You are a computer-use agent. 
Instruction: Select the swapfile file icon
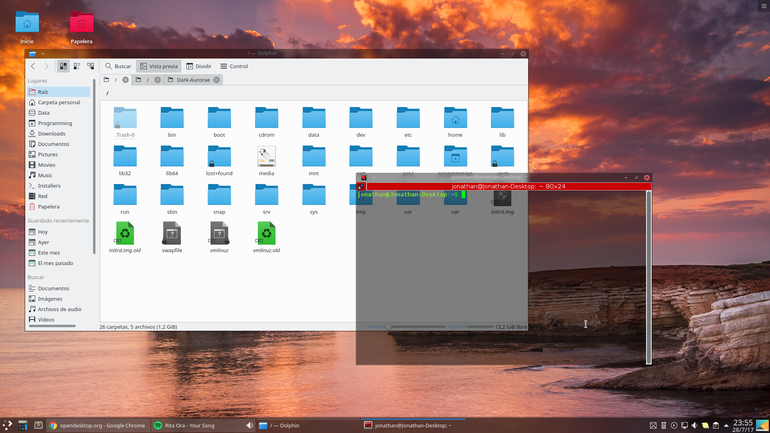[x=172, y=233]
